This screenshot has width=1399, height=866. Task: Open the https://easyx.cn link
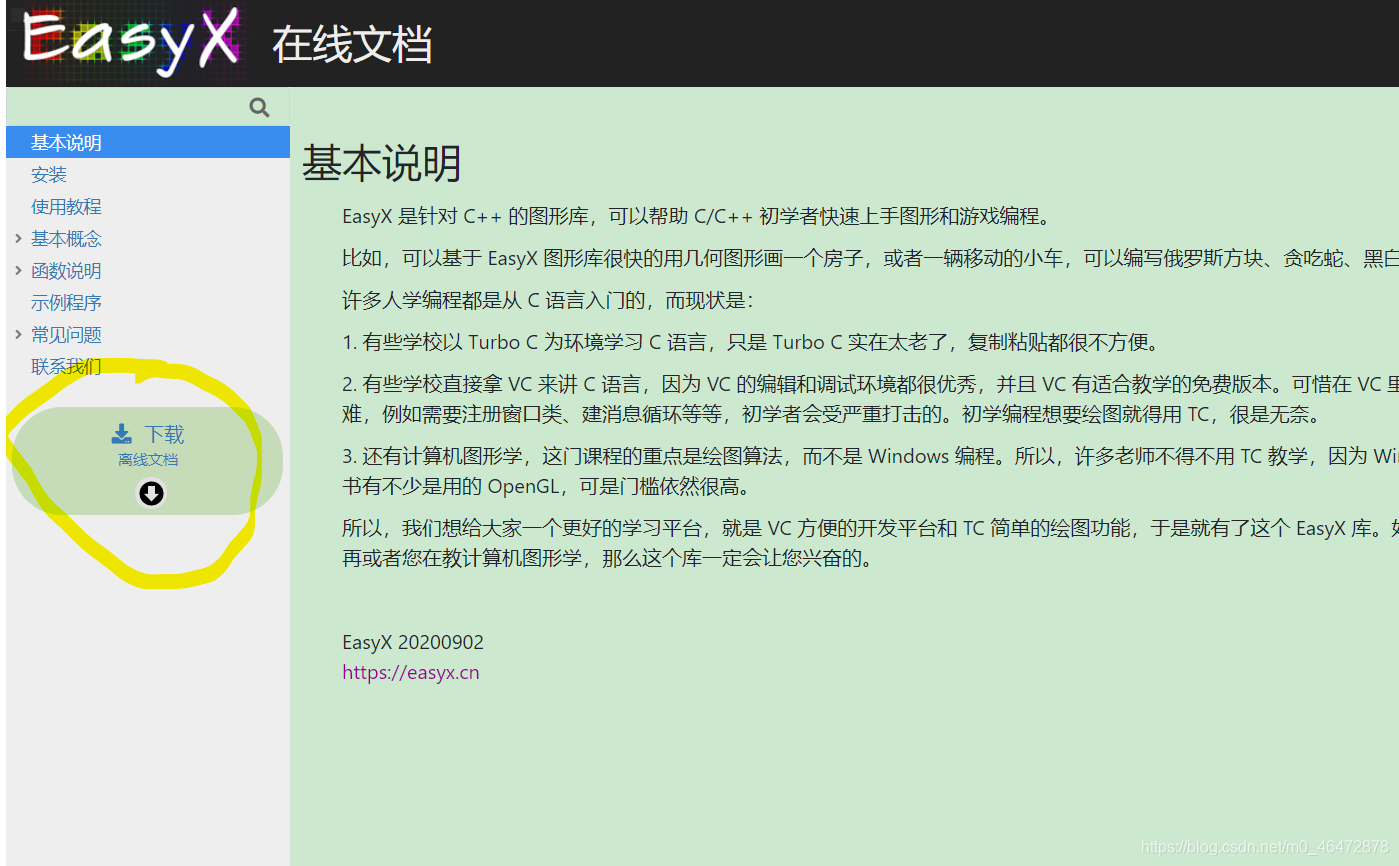pos(411,672)
